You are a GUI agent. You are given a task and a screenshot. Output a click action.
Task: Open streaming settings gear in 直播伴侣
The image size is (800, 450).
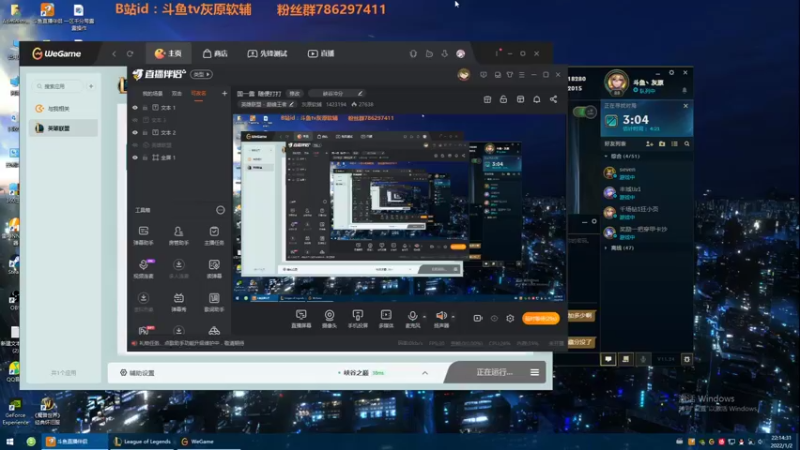pyautogui.click(x=510, y=318)
